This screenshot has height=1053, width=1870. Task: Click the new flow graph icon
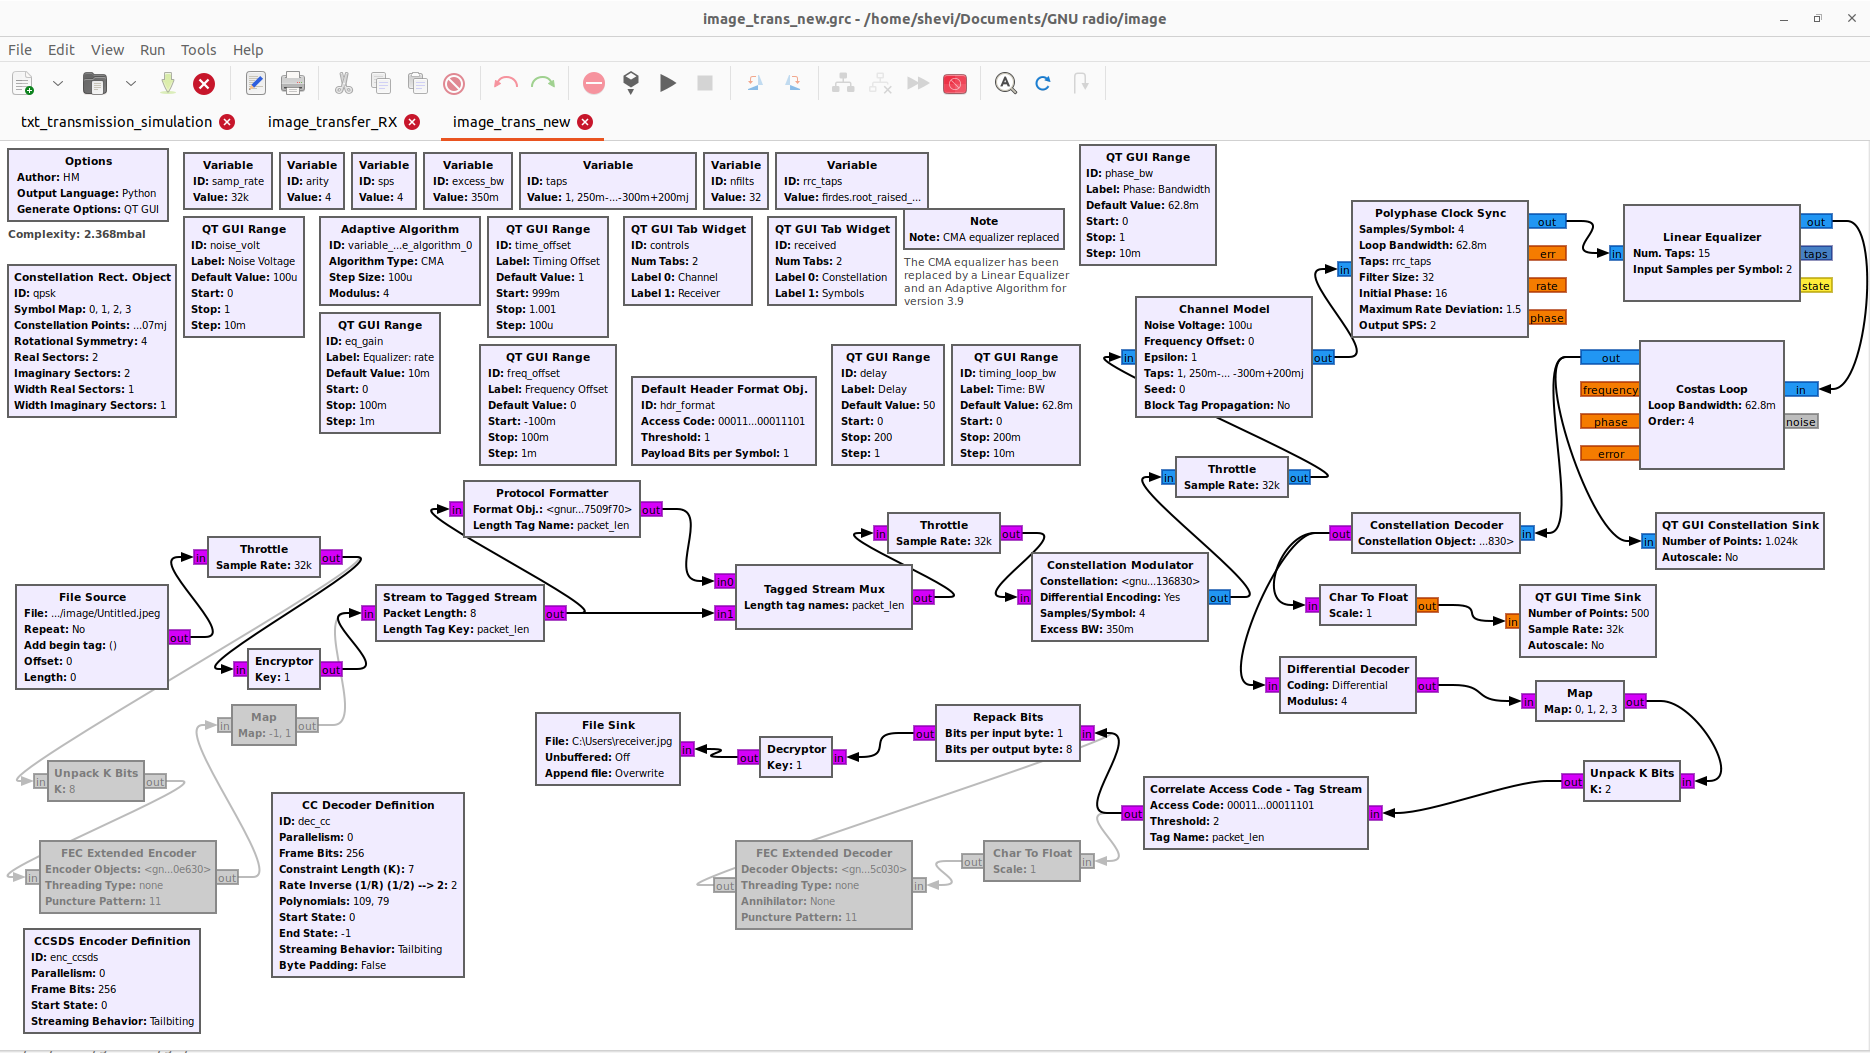coord(23,84)
